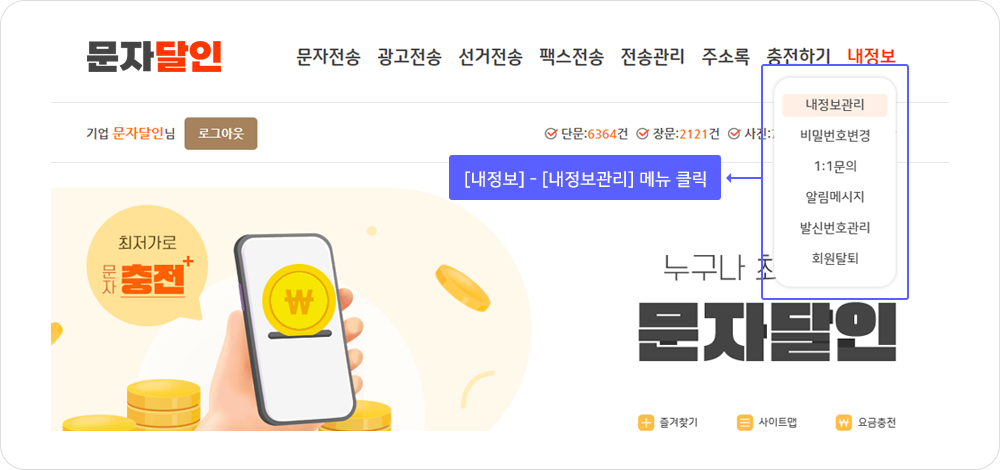This screenshot has height=470, width=1000.
Task: Open the 사이트맵 list icon
Action: click(744, 422)
